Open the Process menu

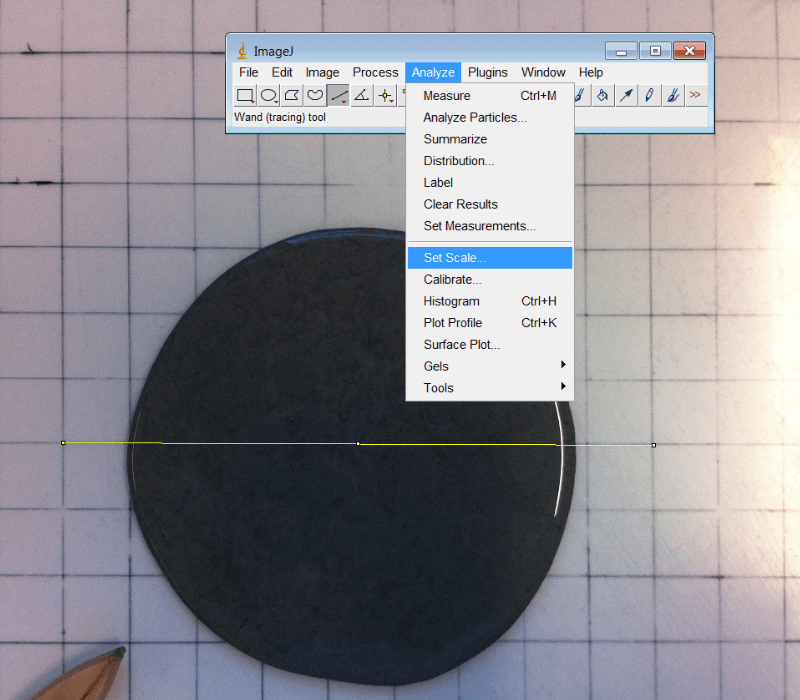pyautogui.click(x=375, y=72)
